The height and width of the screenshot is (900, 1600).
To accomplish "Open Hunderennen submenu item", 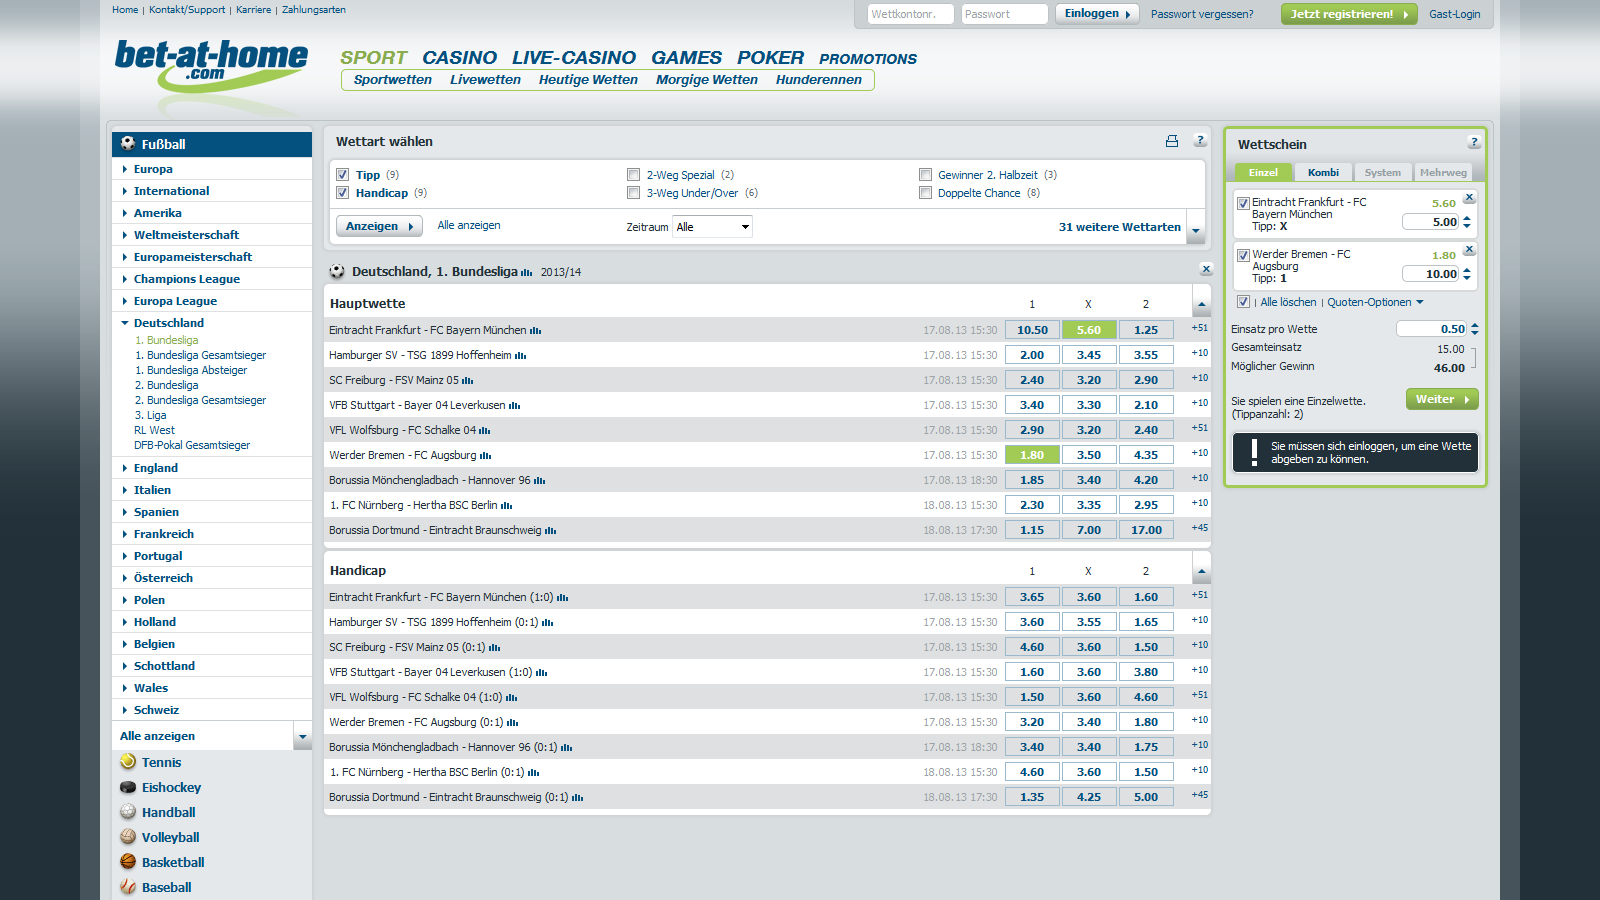I will [818, 80].
